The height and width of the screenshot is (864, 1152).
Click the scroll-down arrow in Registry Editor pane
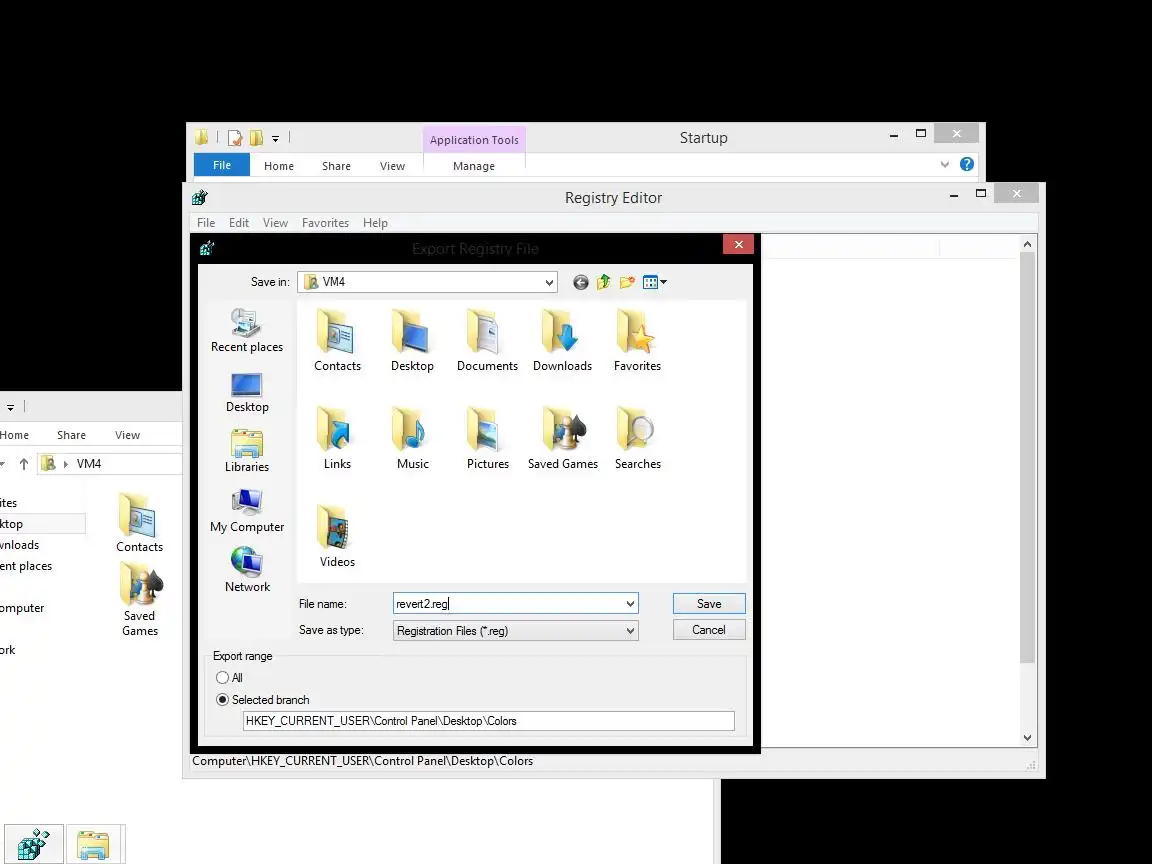(1027, 738)
